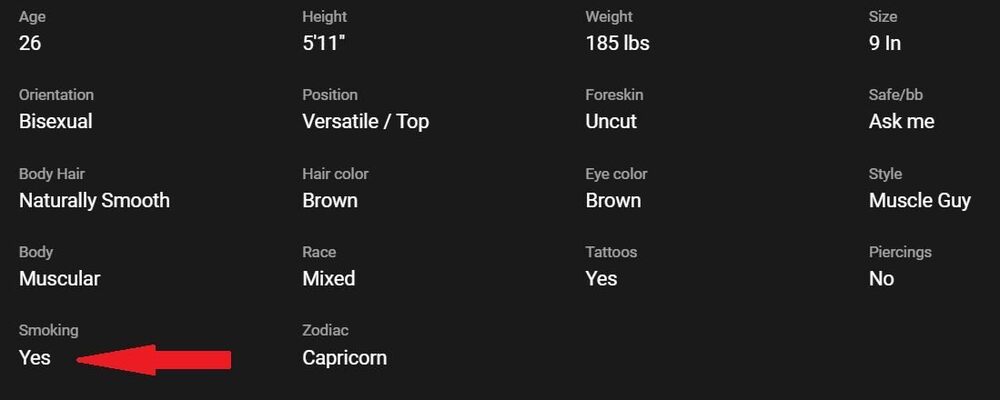Select the Weight value 185 lbs

coord(617,43)
